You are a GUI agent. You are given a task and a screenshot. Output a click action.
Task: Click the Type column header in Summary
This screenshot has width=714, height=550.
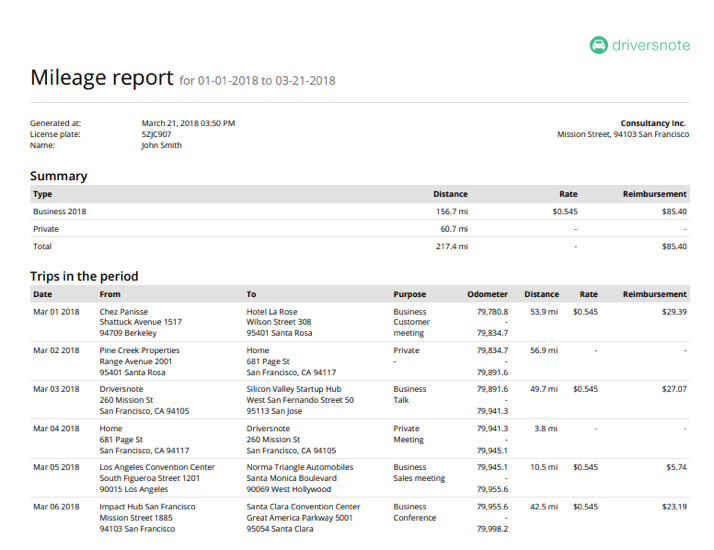42,194
